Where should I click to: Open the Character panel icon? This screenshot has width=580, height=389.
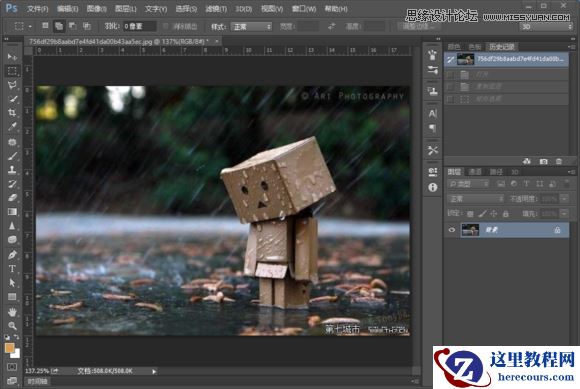tap(432, 113)
